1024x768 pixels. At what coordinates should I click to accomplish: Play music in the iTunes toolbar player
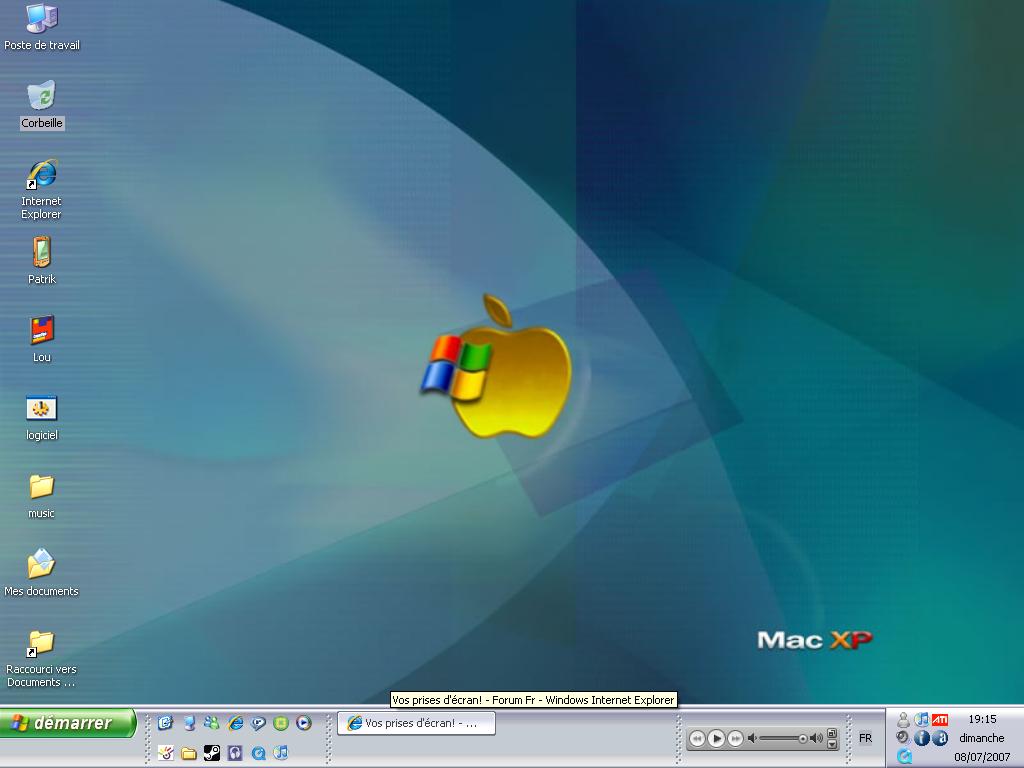click(x=716, y=739)
